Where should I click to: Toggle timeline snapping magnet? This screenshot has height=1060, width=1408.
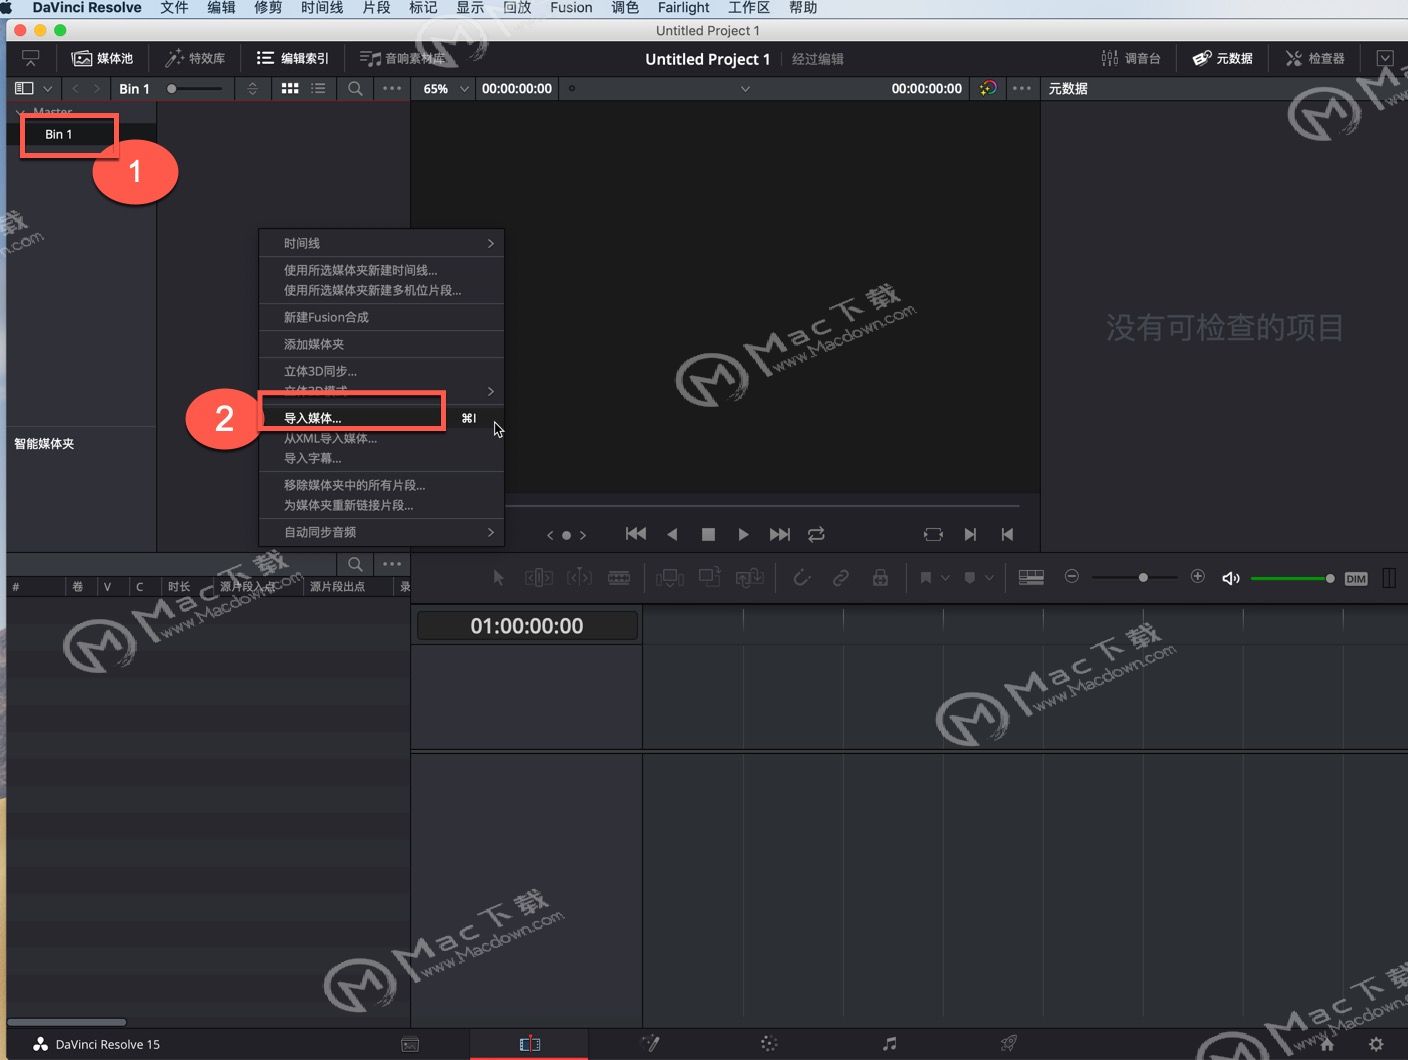(801, 578)
